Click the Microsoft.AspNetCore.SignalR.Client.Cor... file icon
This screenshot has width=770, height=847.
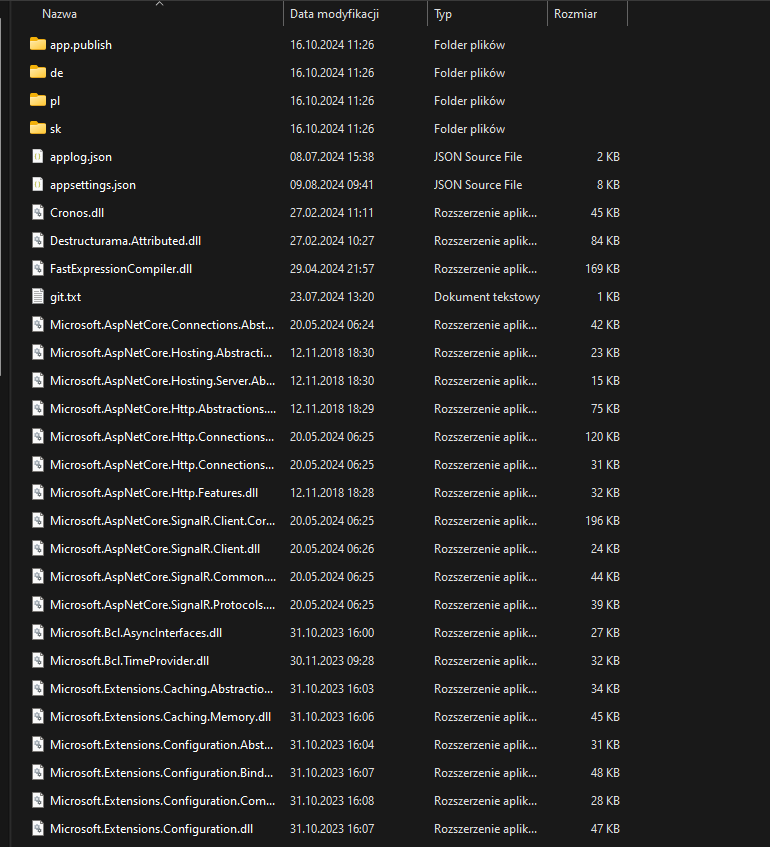[38, 521]
